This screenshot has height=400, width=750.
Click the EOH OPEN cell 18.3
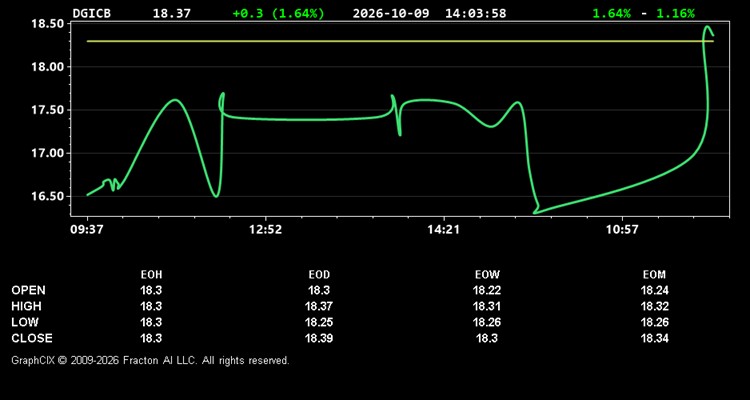151,290
